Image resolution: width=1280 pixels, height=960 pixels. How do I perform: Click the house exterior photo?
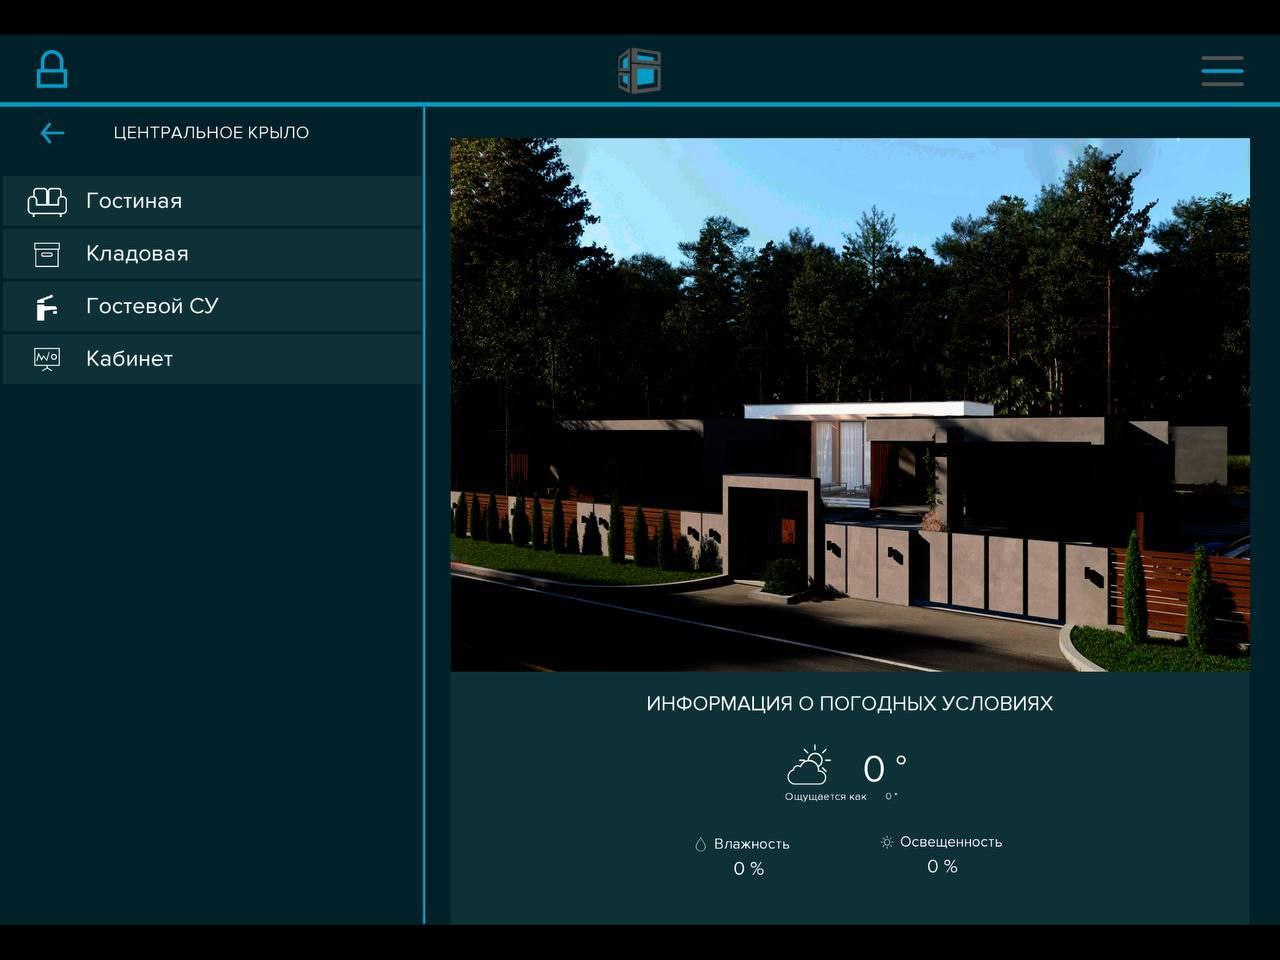point(849,404)
